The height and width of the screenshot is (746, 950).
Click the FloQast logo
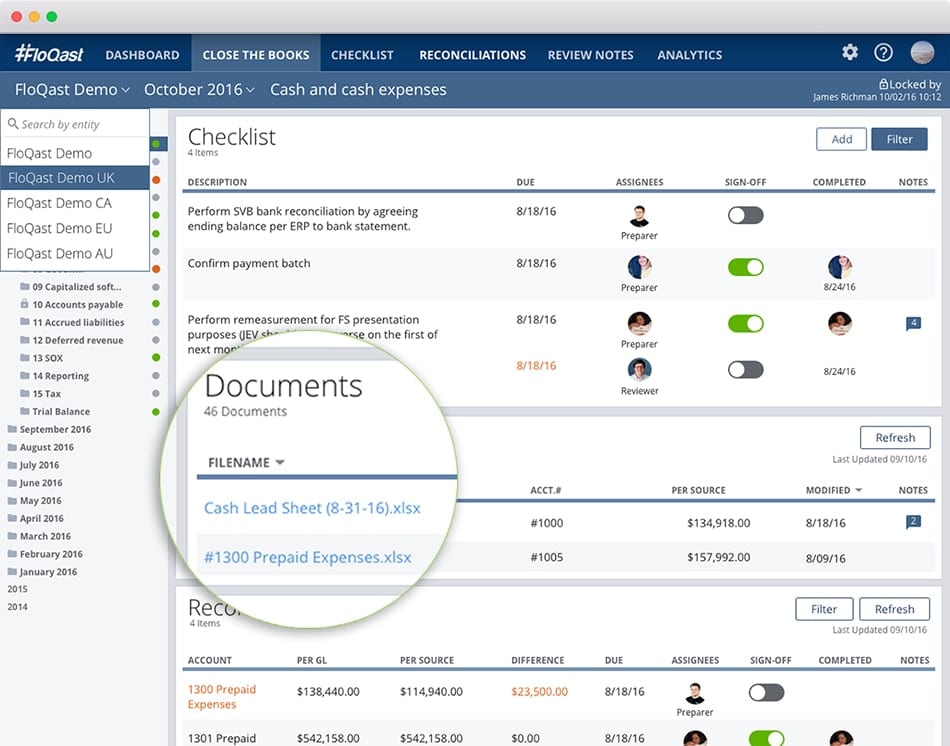49,54
